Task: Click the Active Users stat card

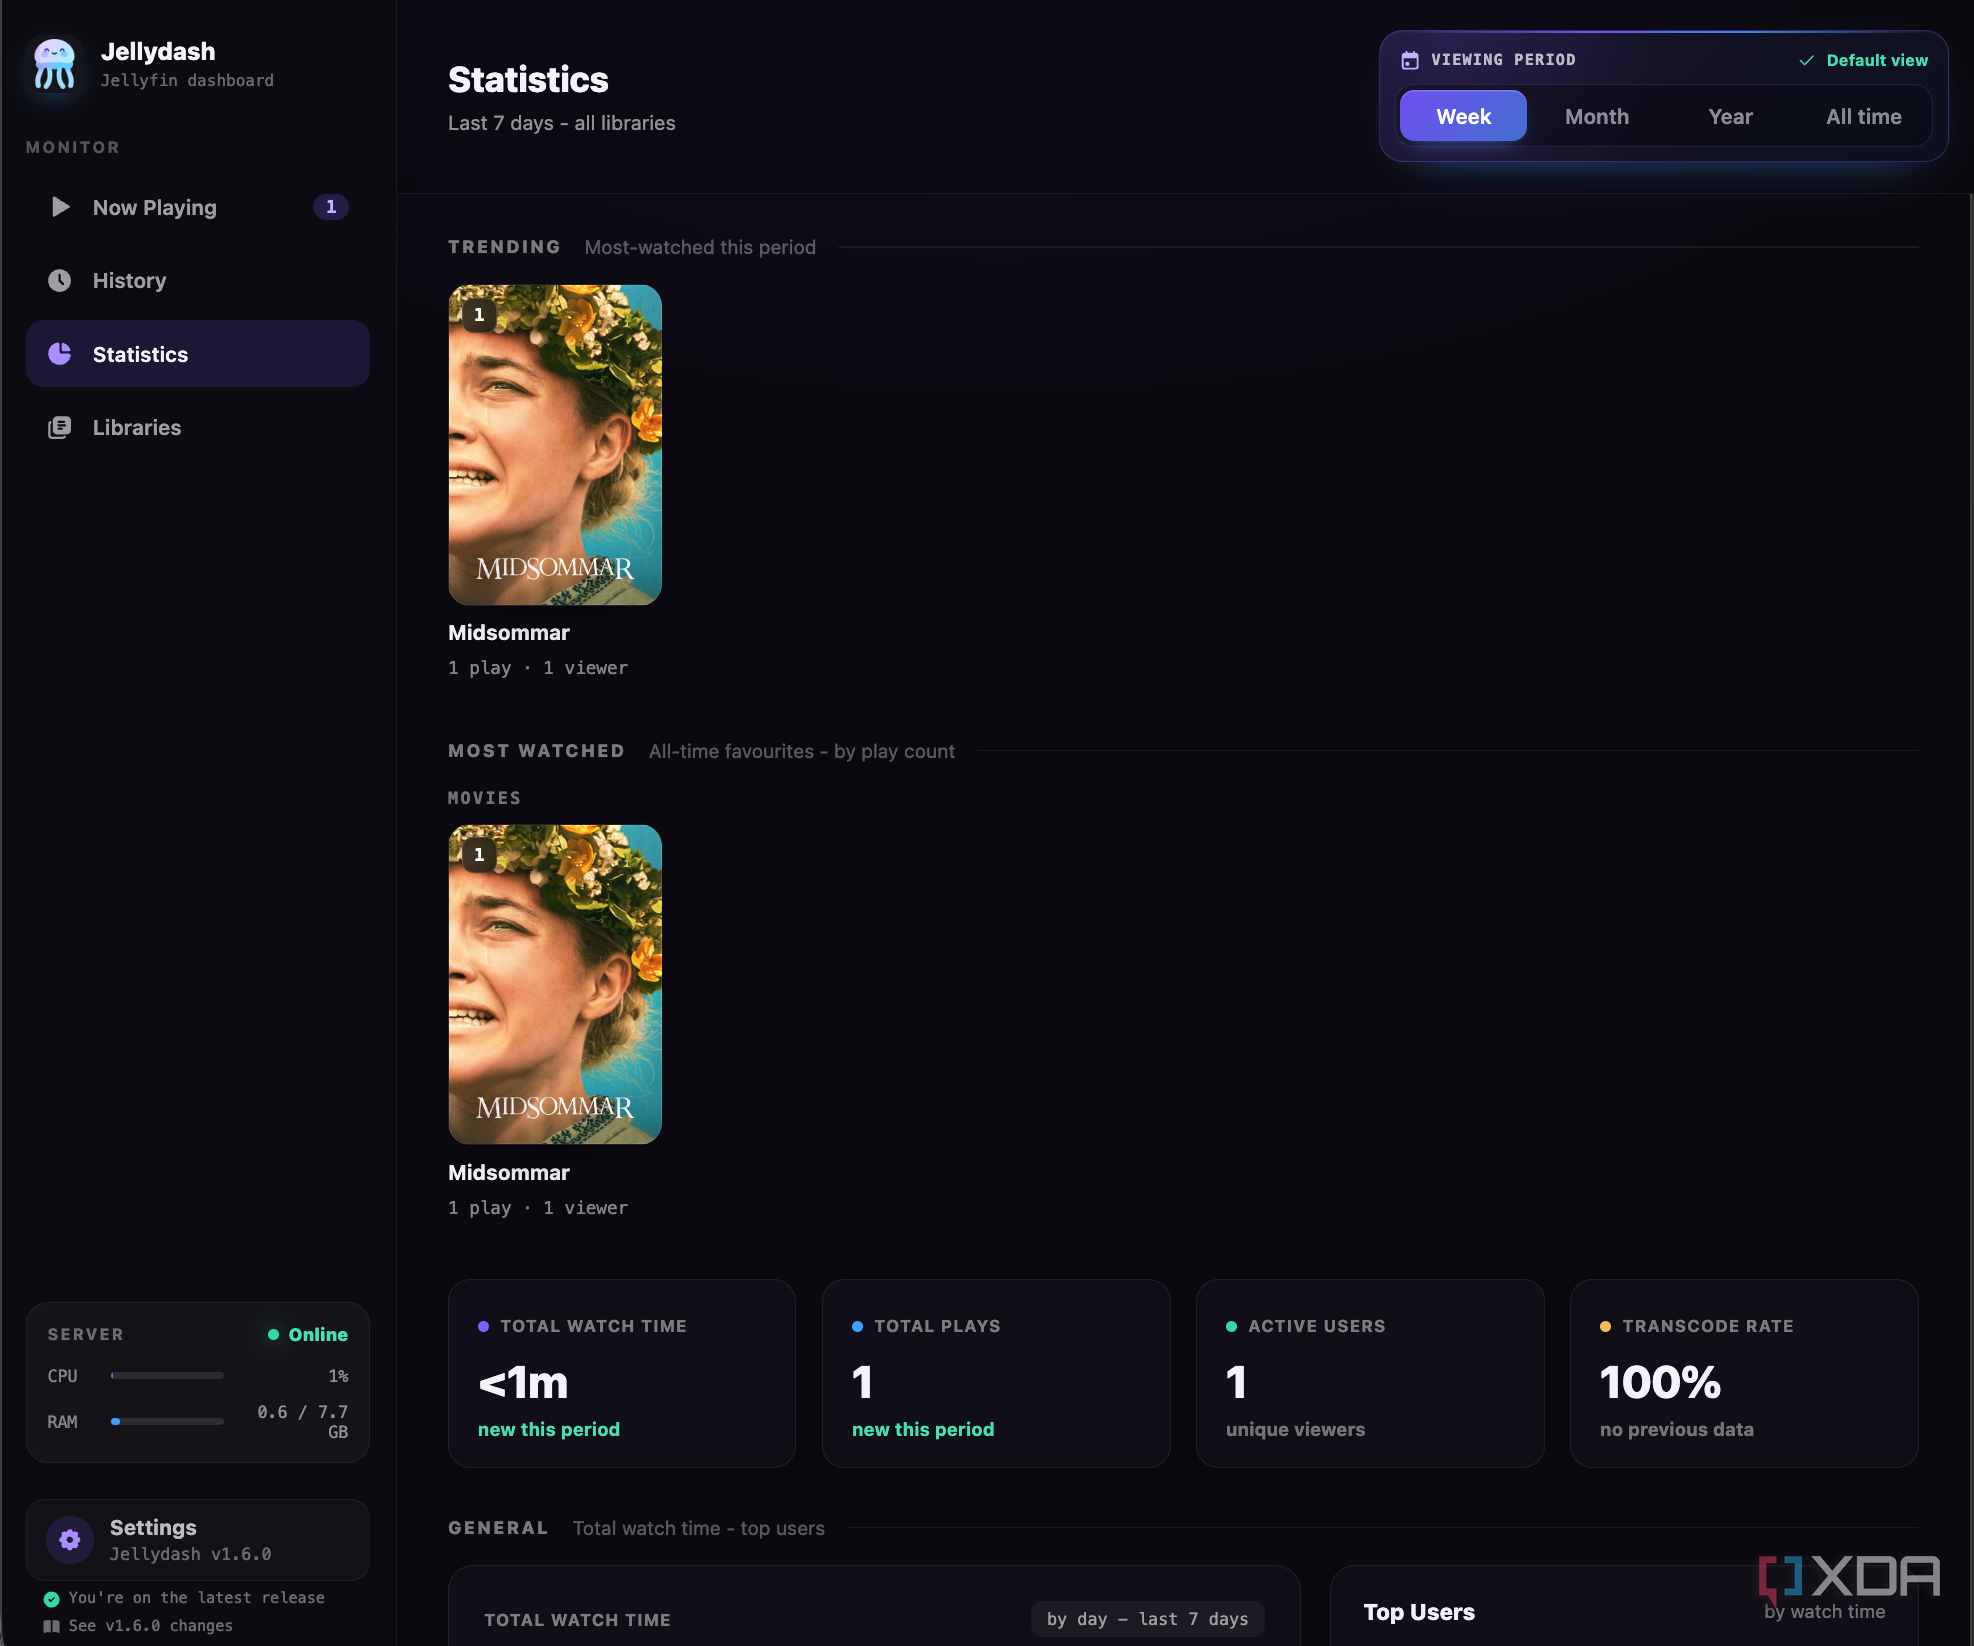Action: pos(1370,1374)
